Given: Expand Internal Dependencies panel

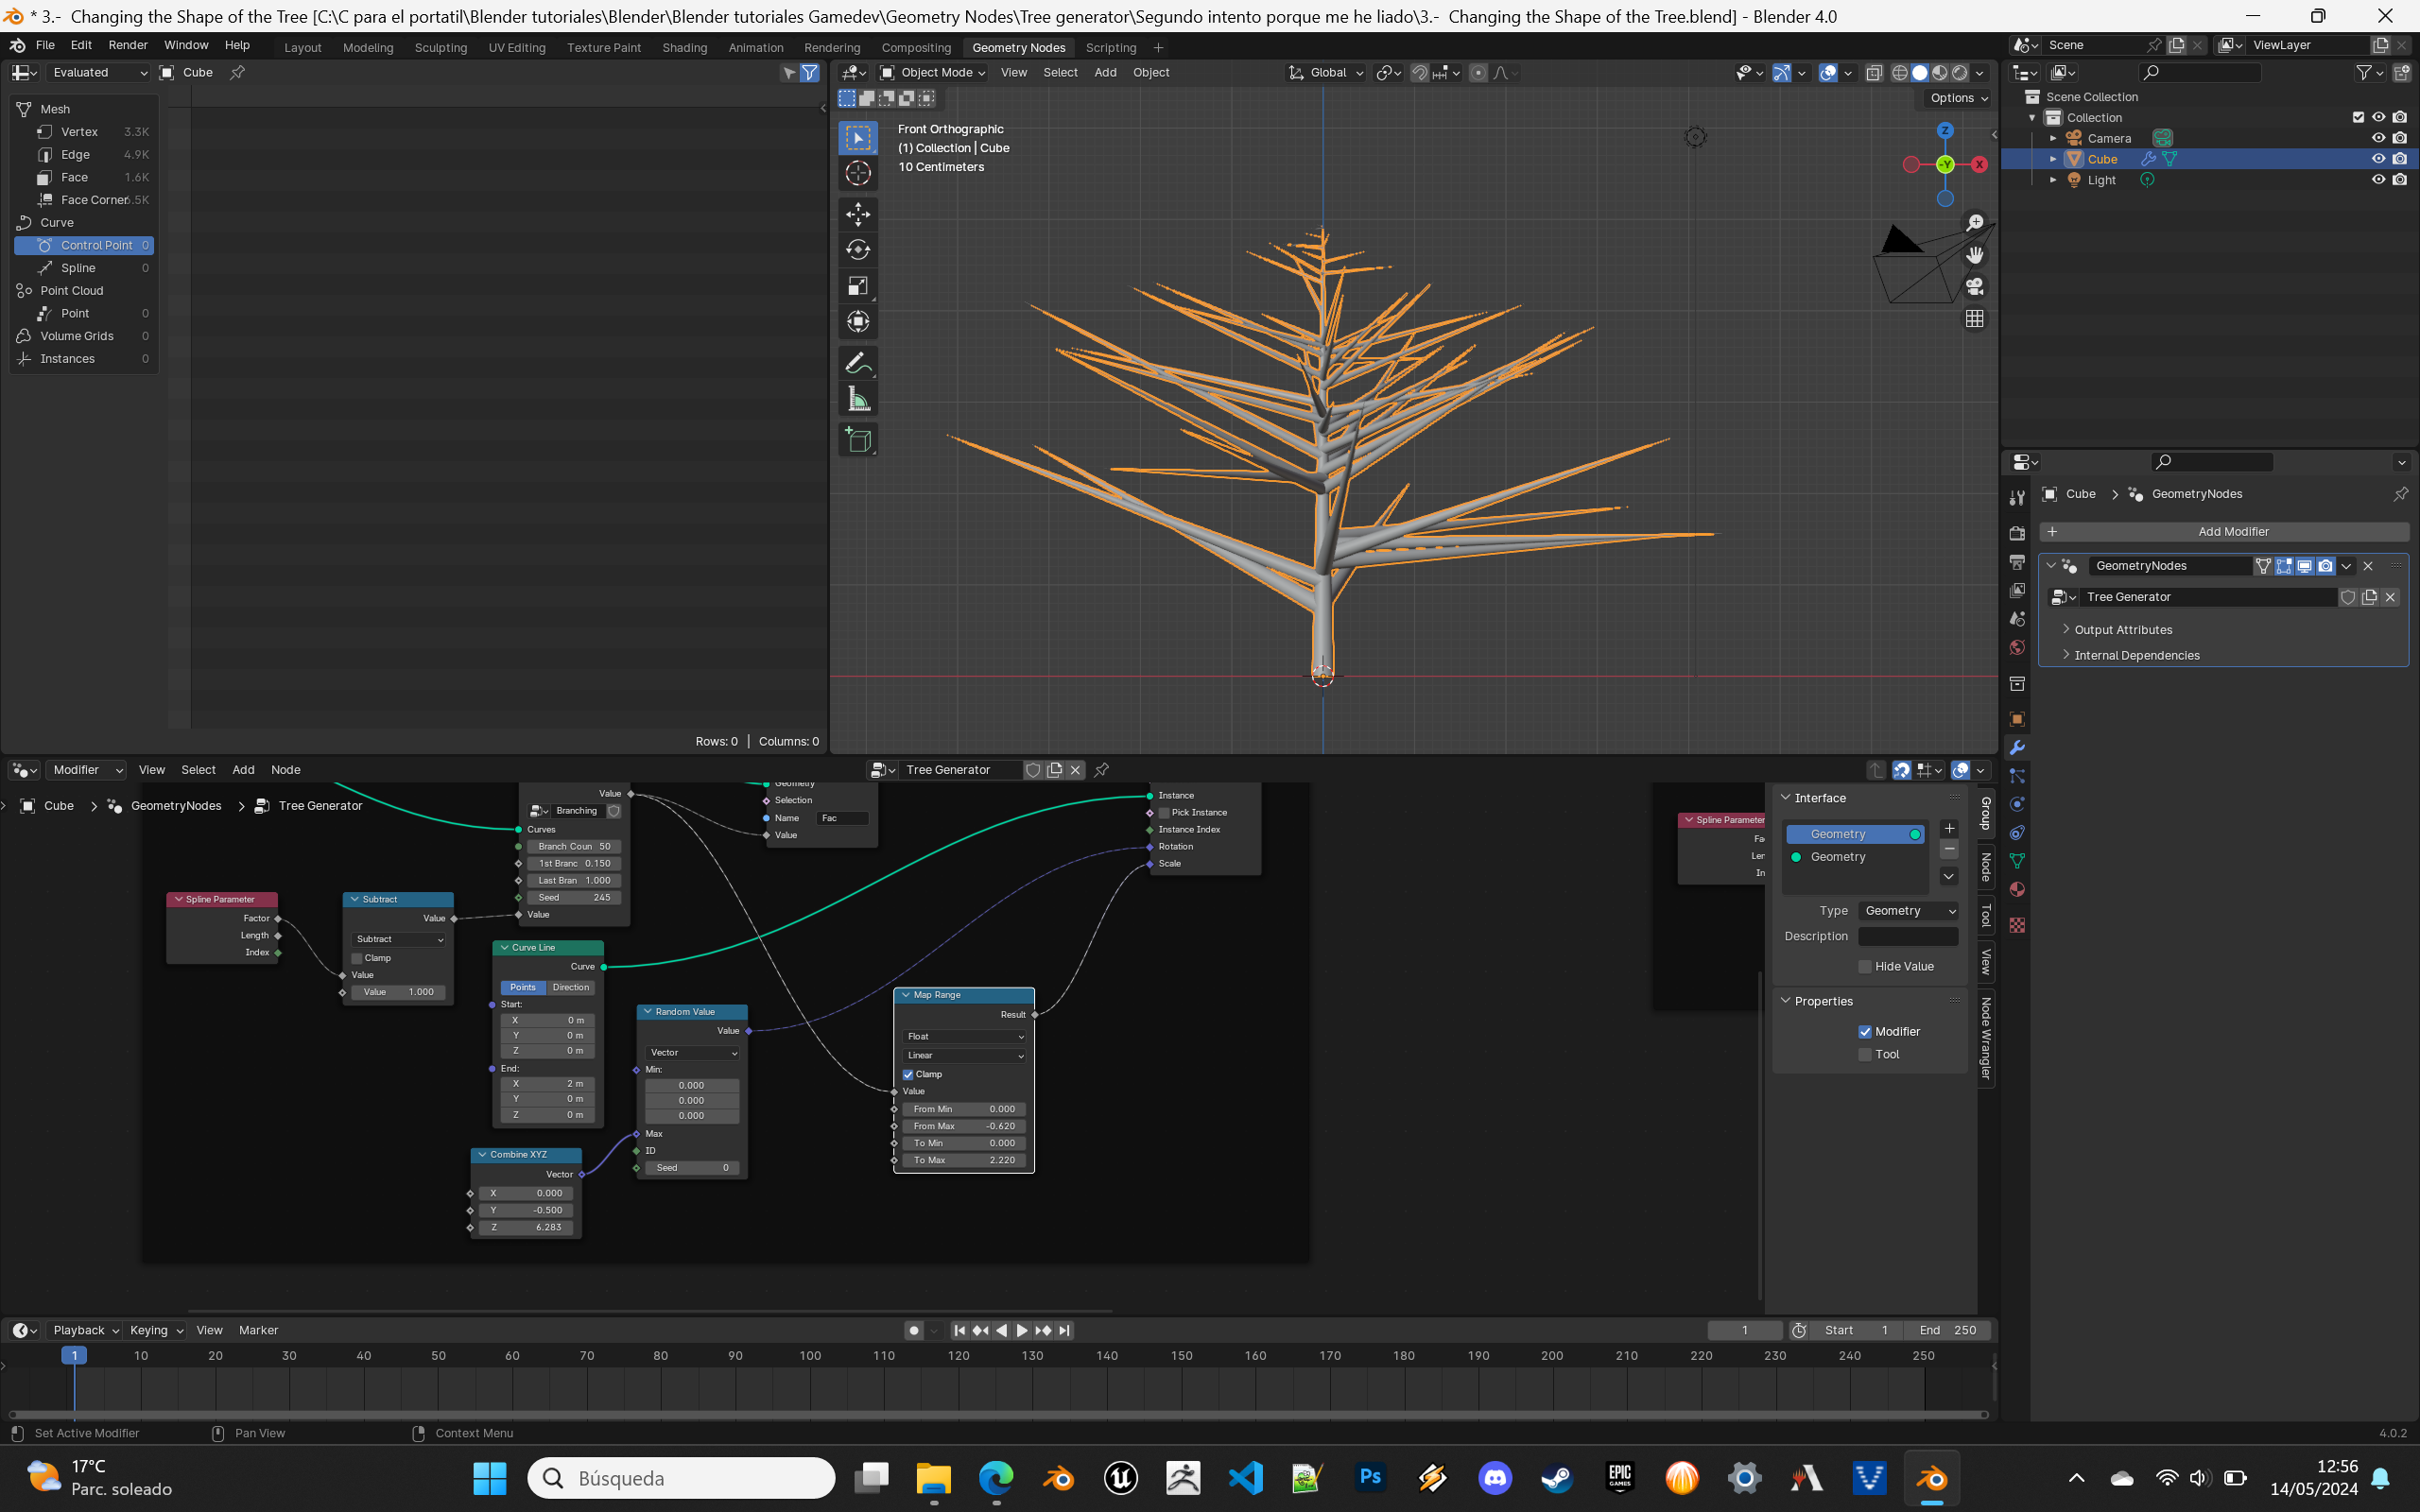Looking at the screenshot, I should 2136,655.
